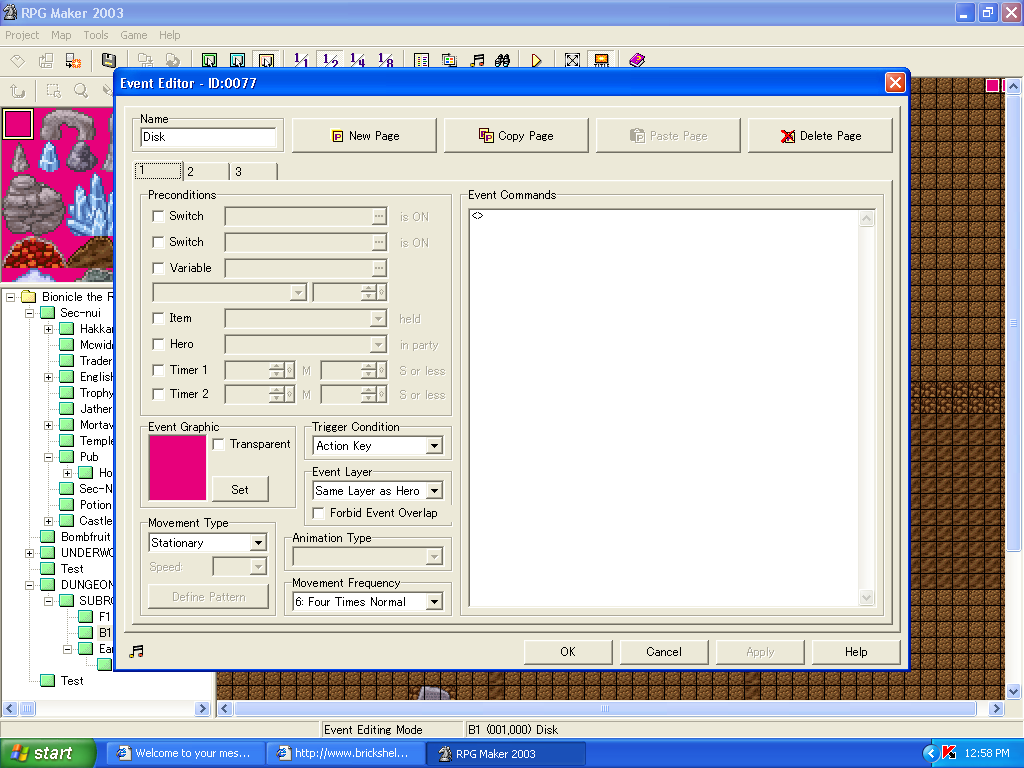Viewport: 1024px width, 768px height.
Task: Open the Database toolbar icon
Action: point(421,61)
